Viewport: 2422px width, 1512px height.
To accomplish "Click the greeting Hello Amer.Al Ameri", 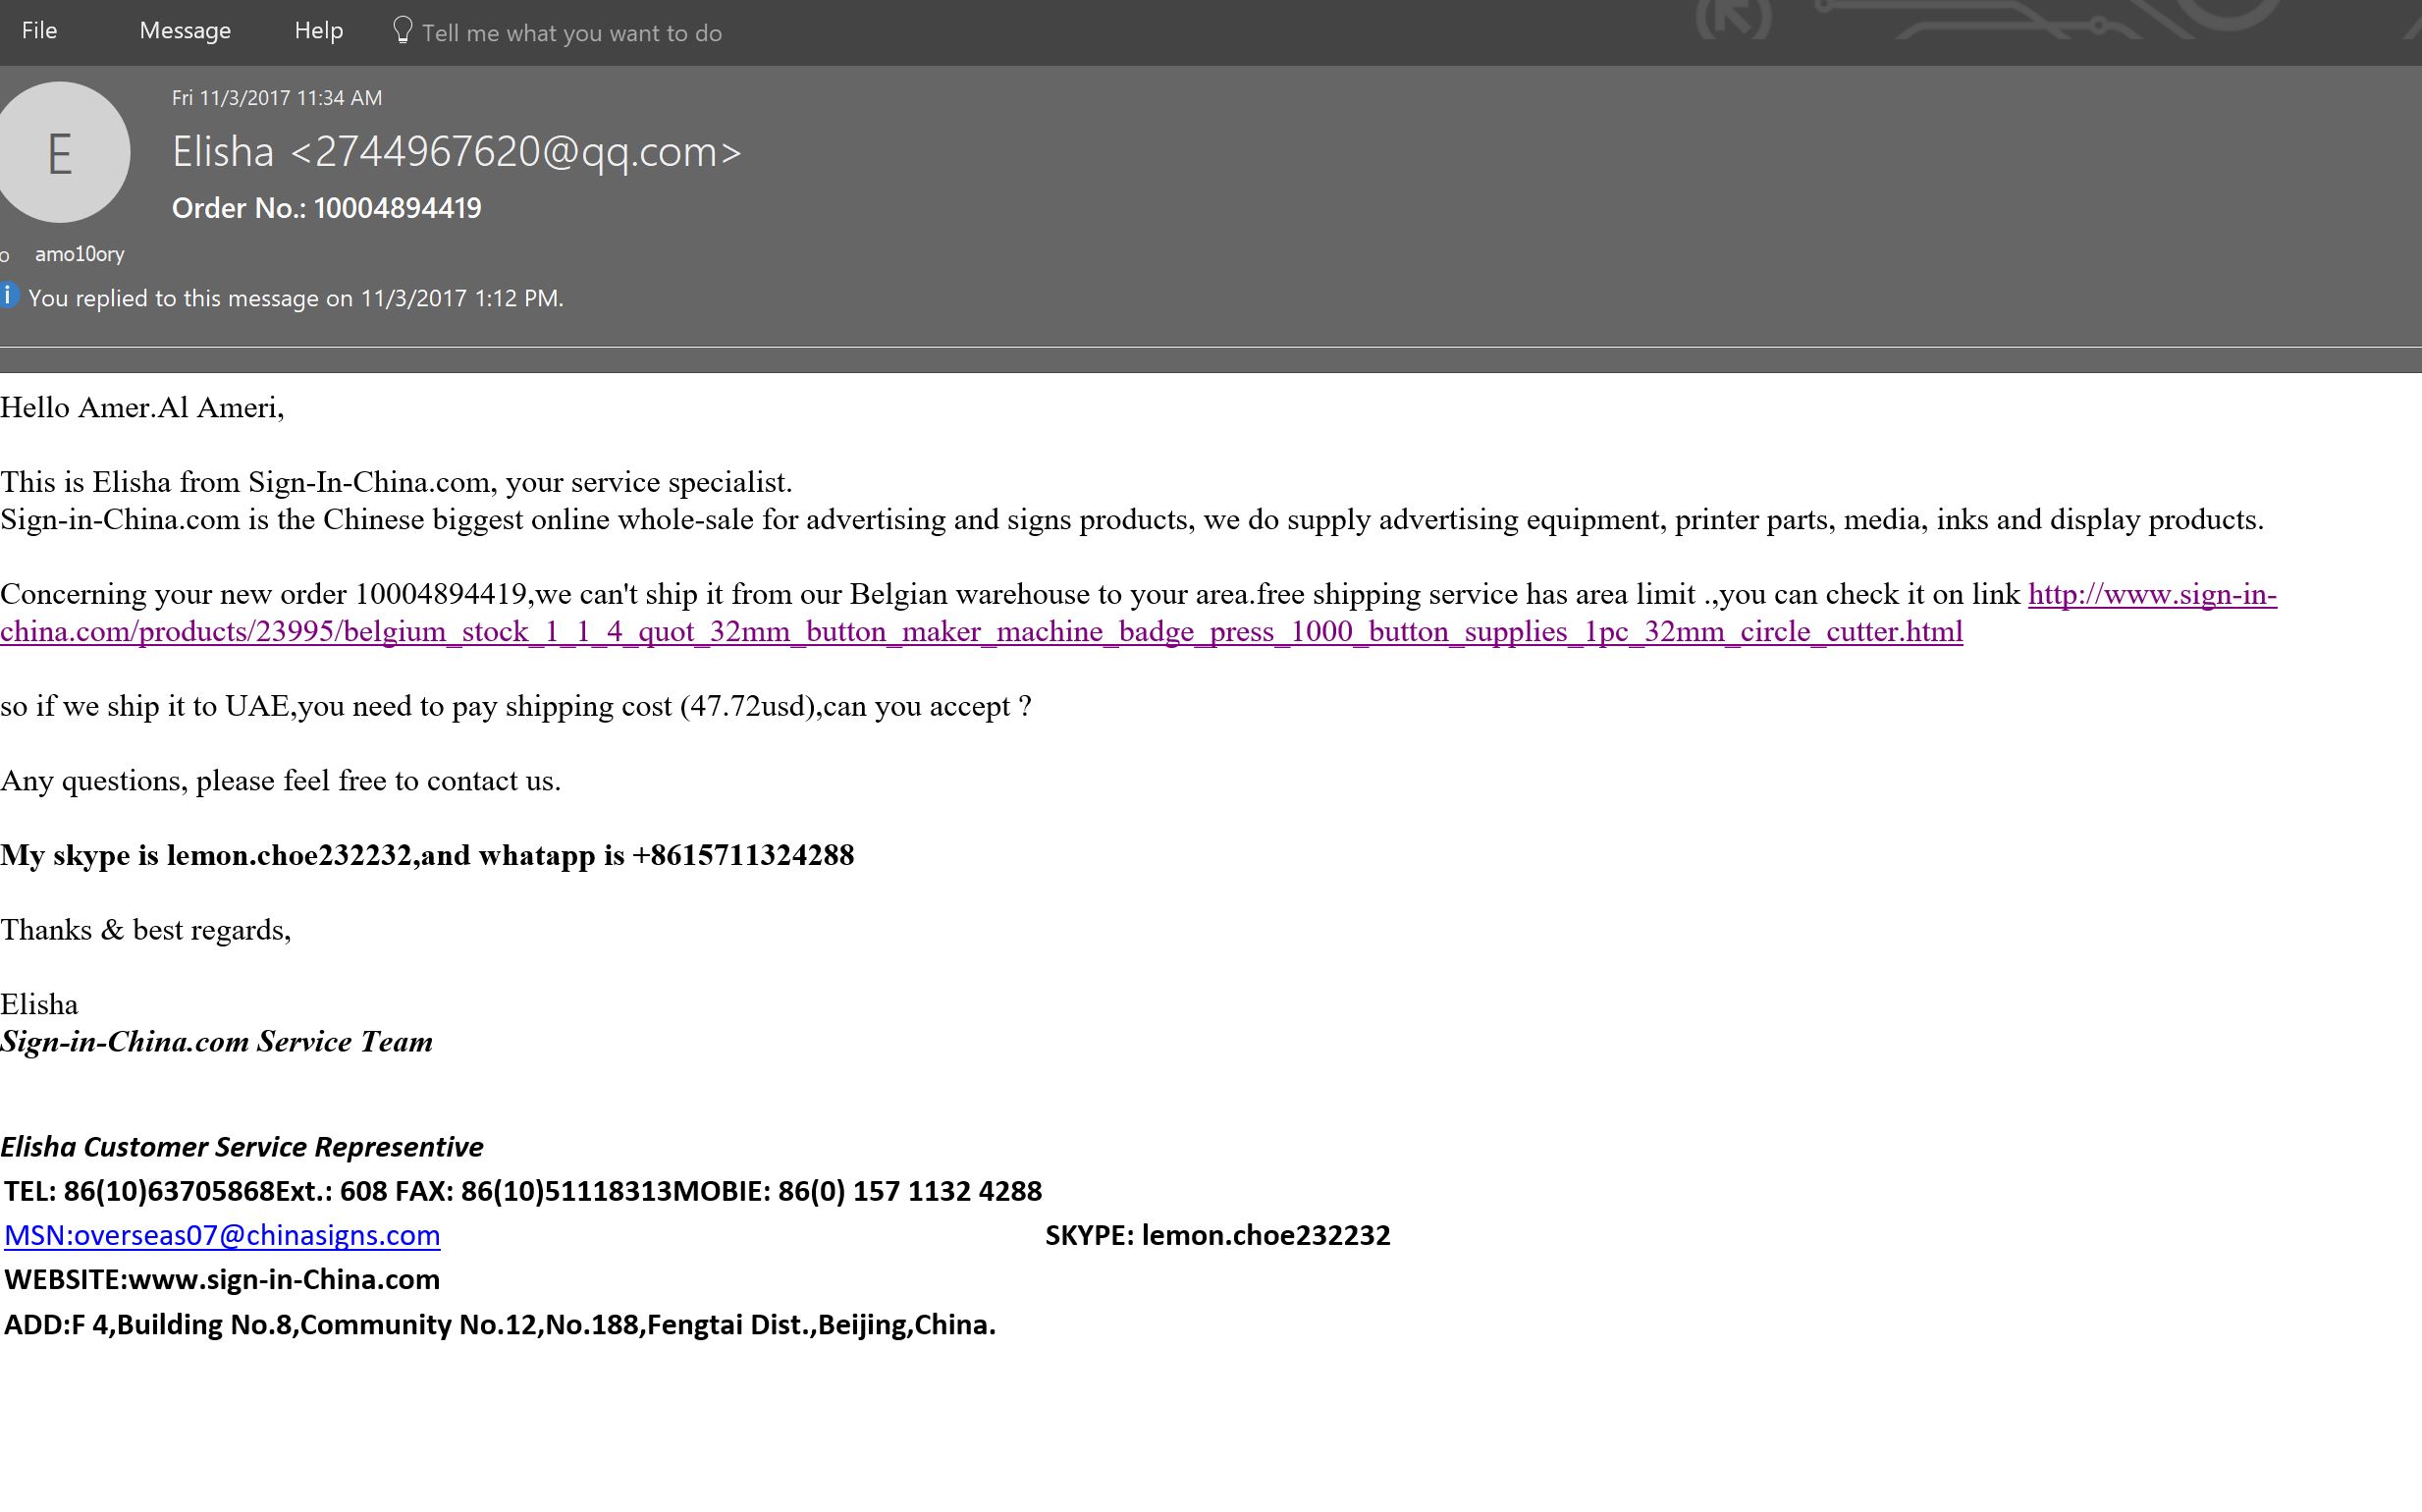I will 142,408.
